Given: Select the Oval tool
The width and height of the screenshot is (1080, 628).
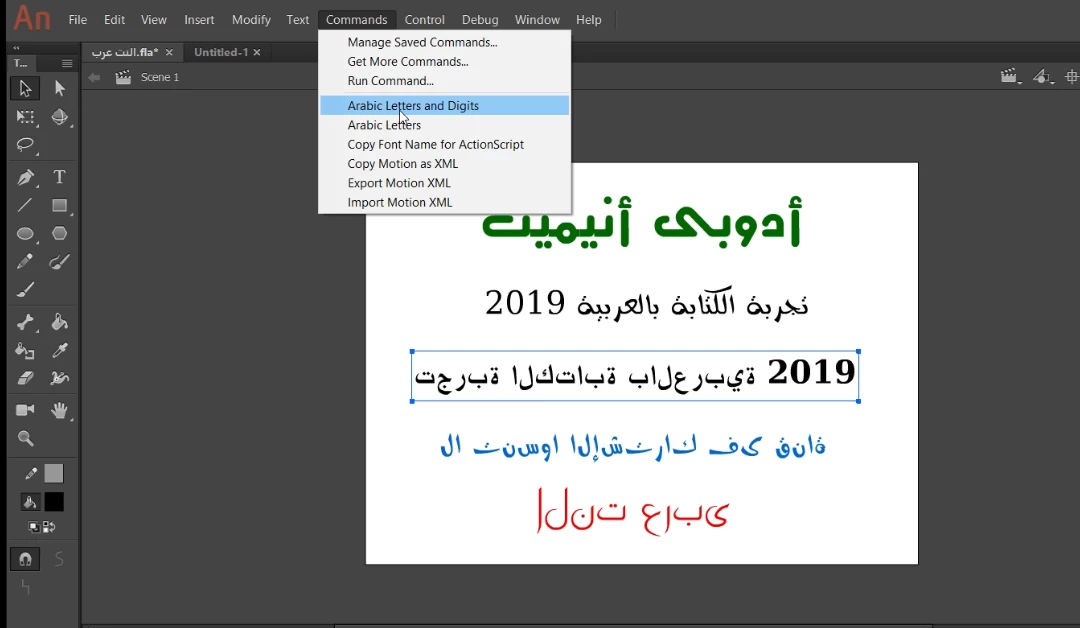Looking at the screenshot, I should pyautogui.click(x=25, y=233).
